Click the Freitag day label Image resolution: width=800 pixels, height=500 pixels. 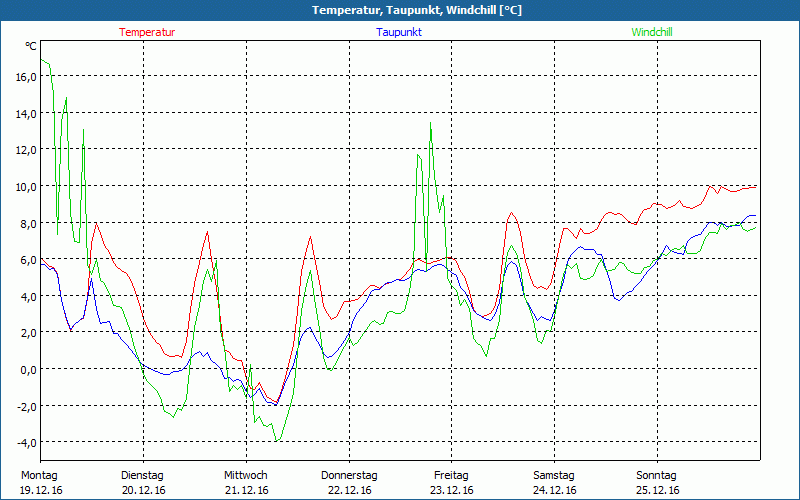click(x=452, y=476)
